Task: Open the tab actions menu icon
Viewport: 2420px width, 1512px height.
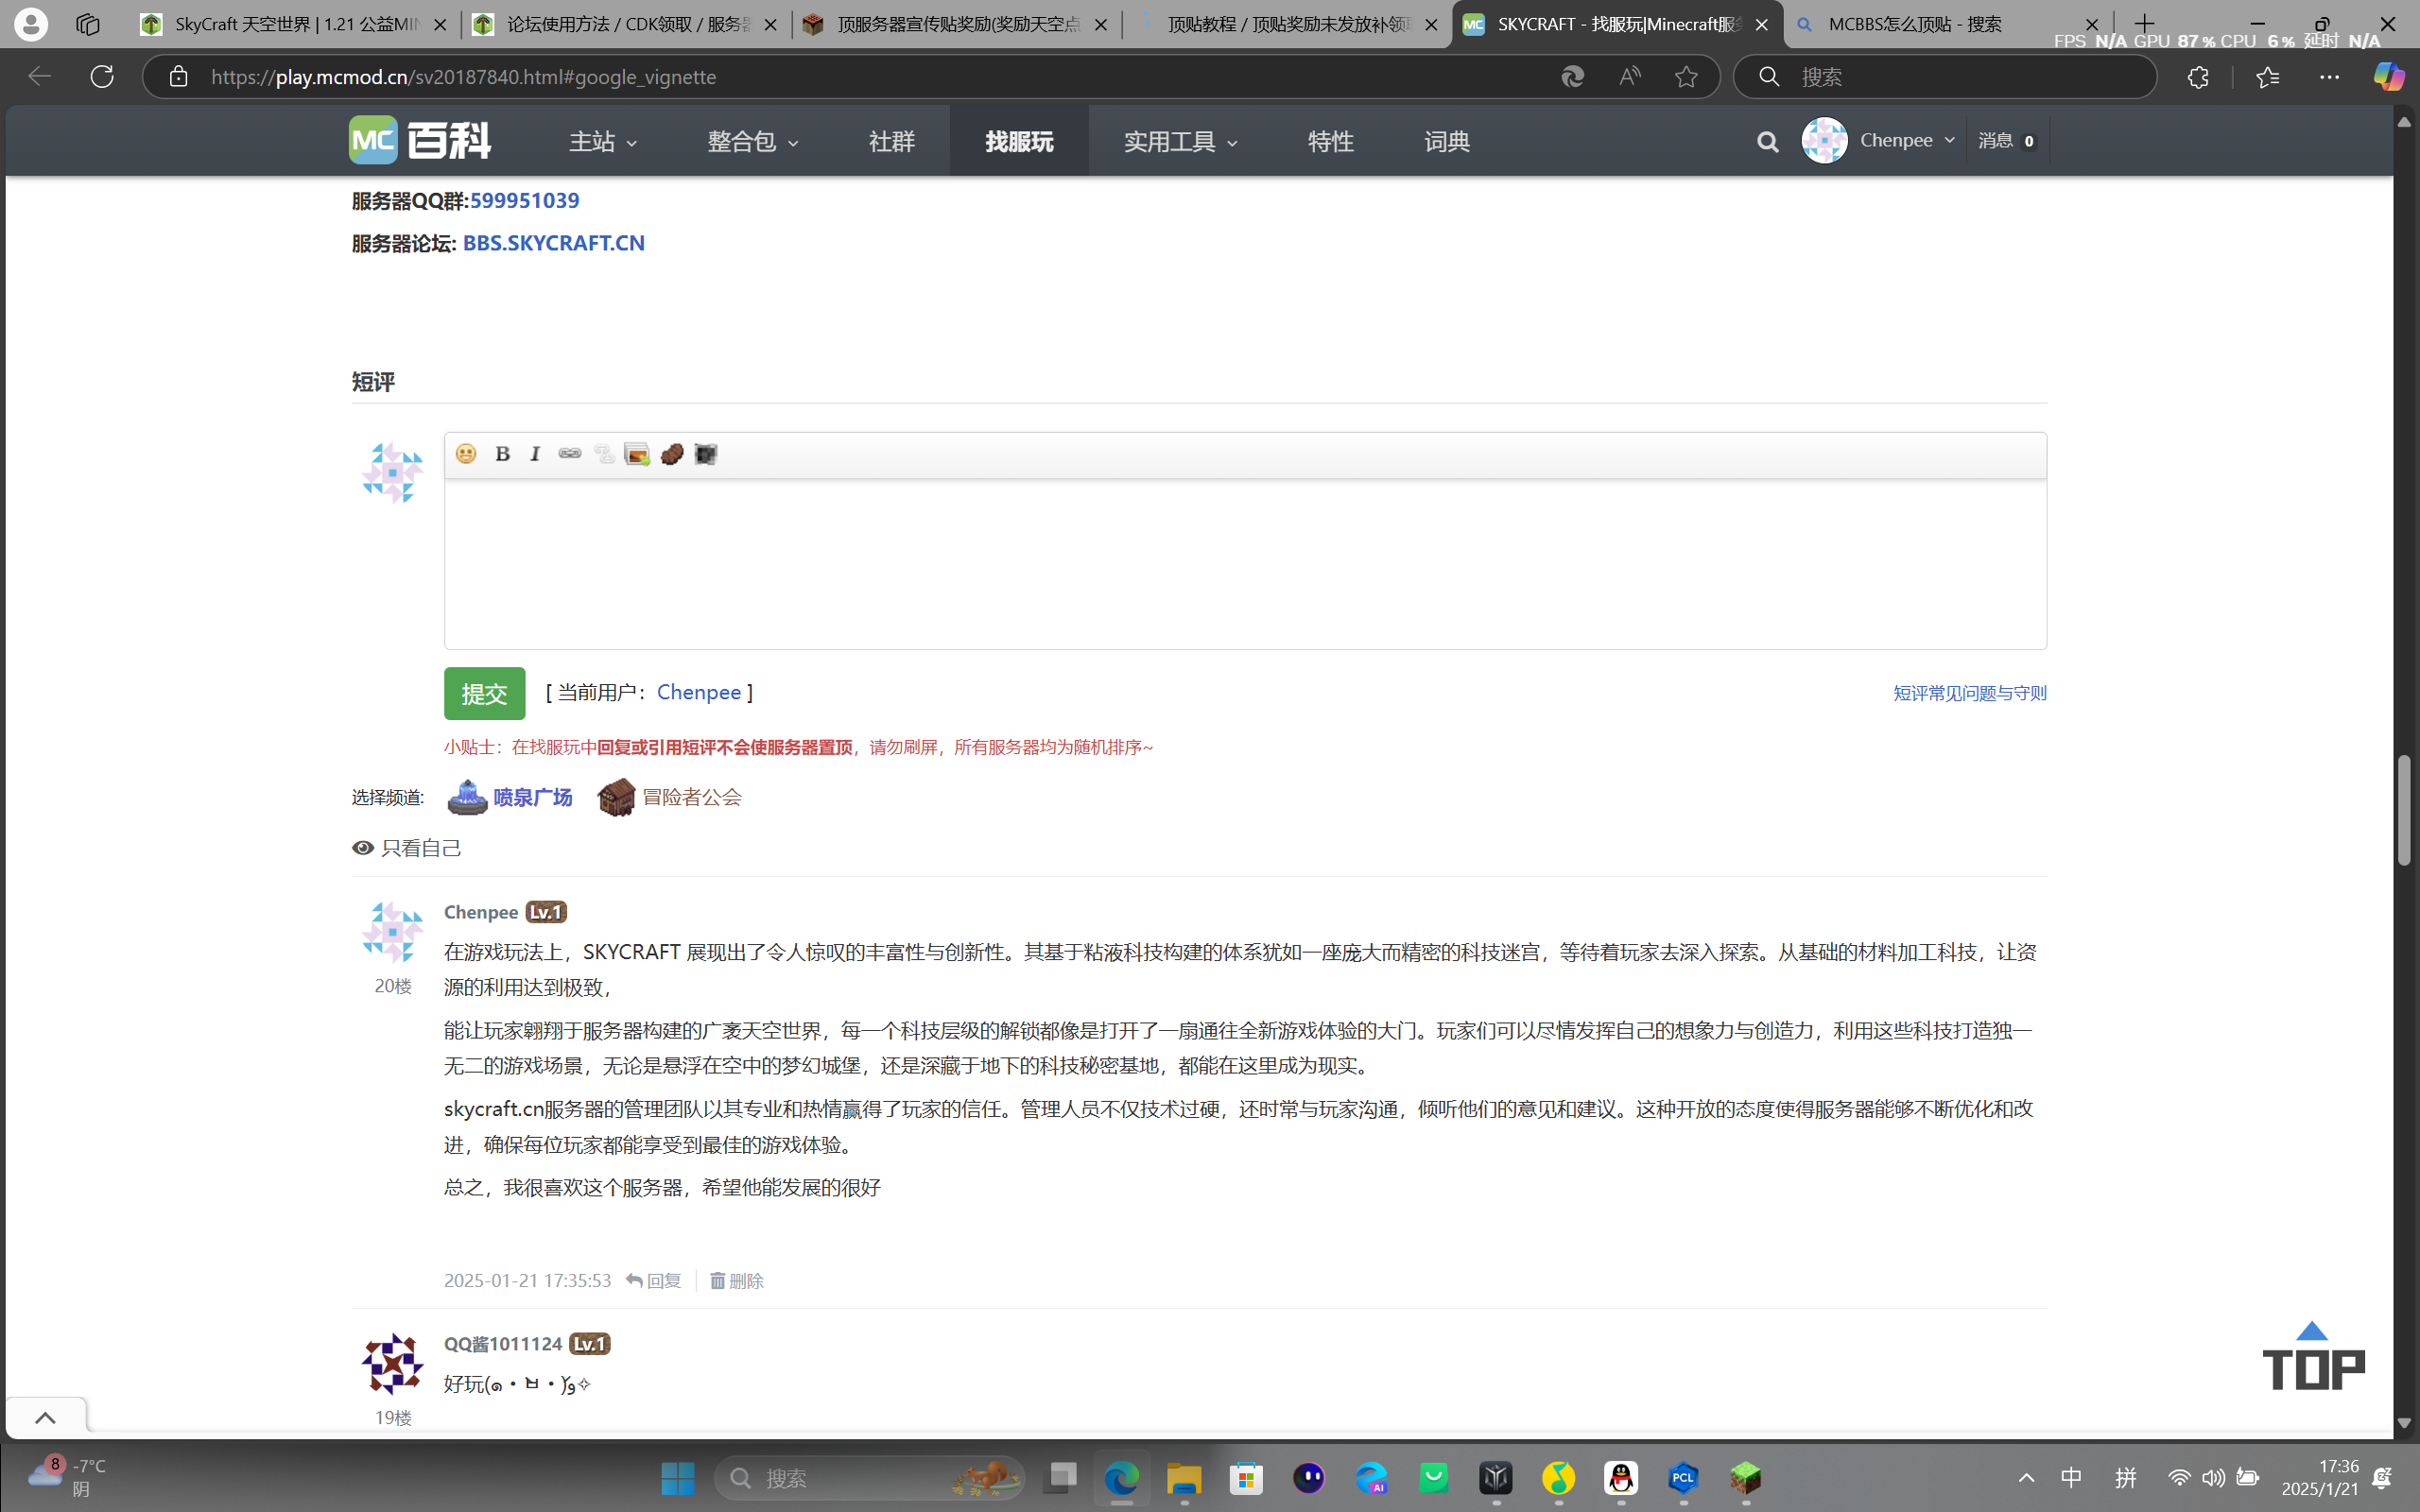Action: pos(88,24)
